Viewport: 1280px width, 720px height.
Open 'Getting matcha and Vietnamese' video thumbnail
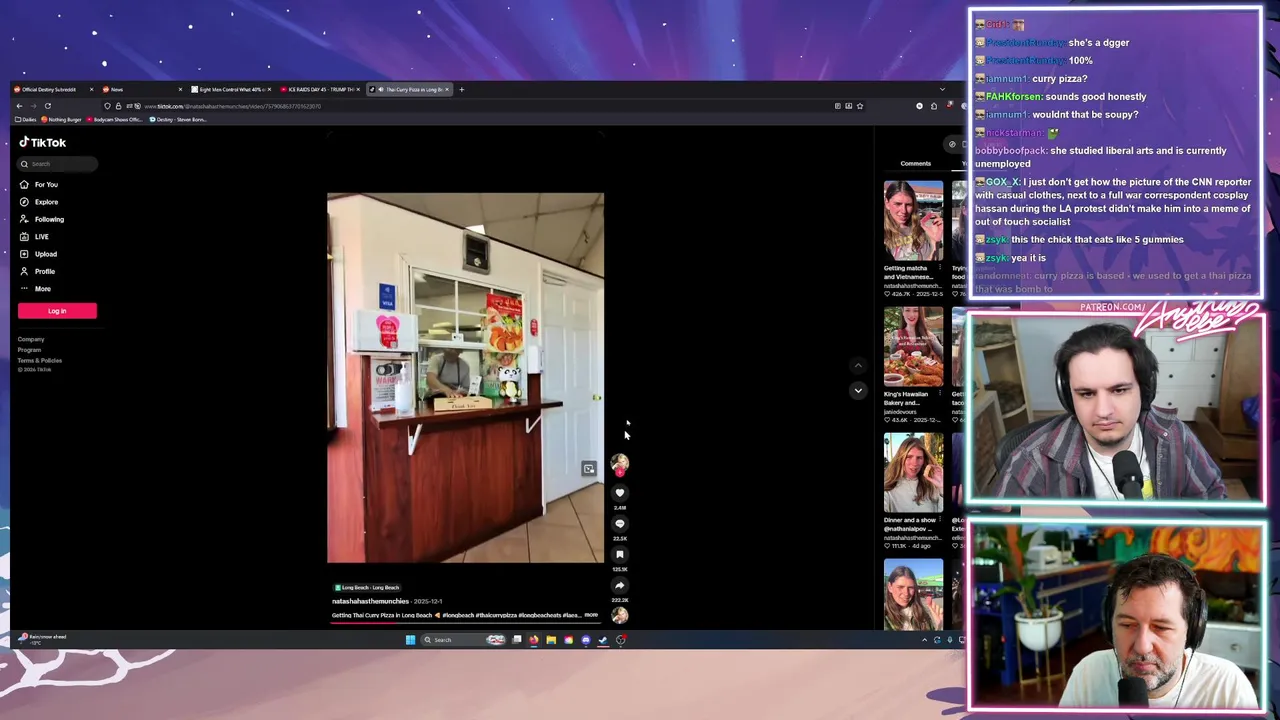pyautogui.click(x=913, y=220)
